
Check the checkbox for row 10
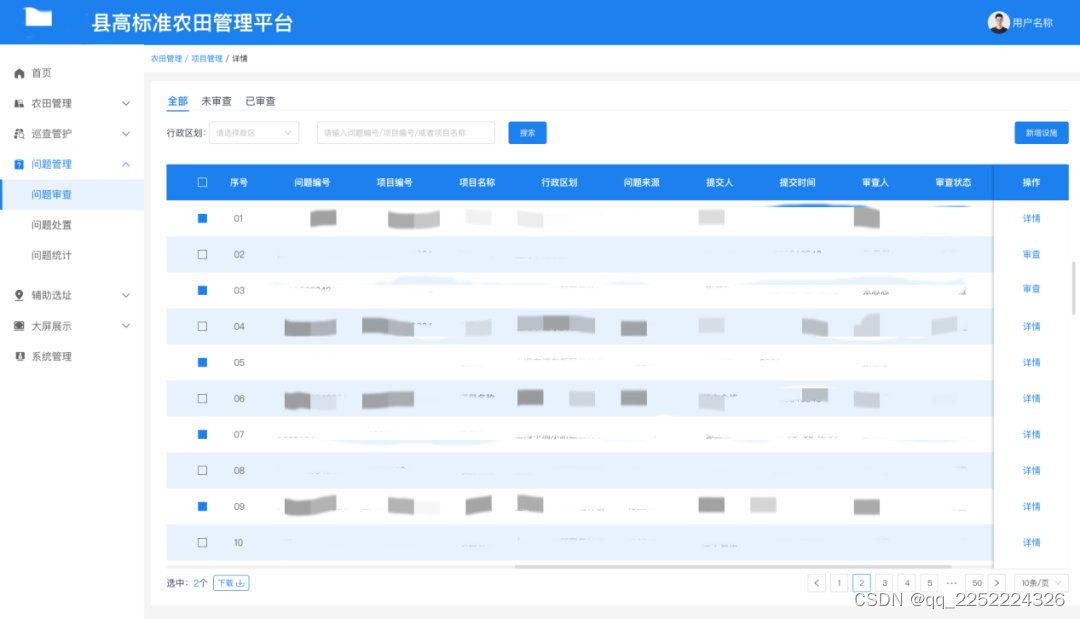(202, 543)
